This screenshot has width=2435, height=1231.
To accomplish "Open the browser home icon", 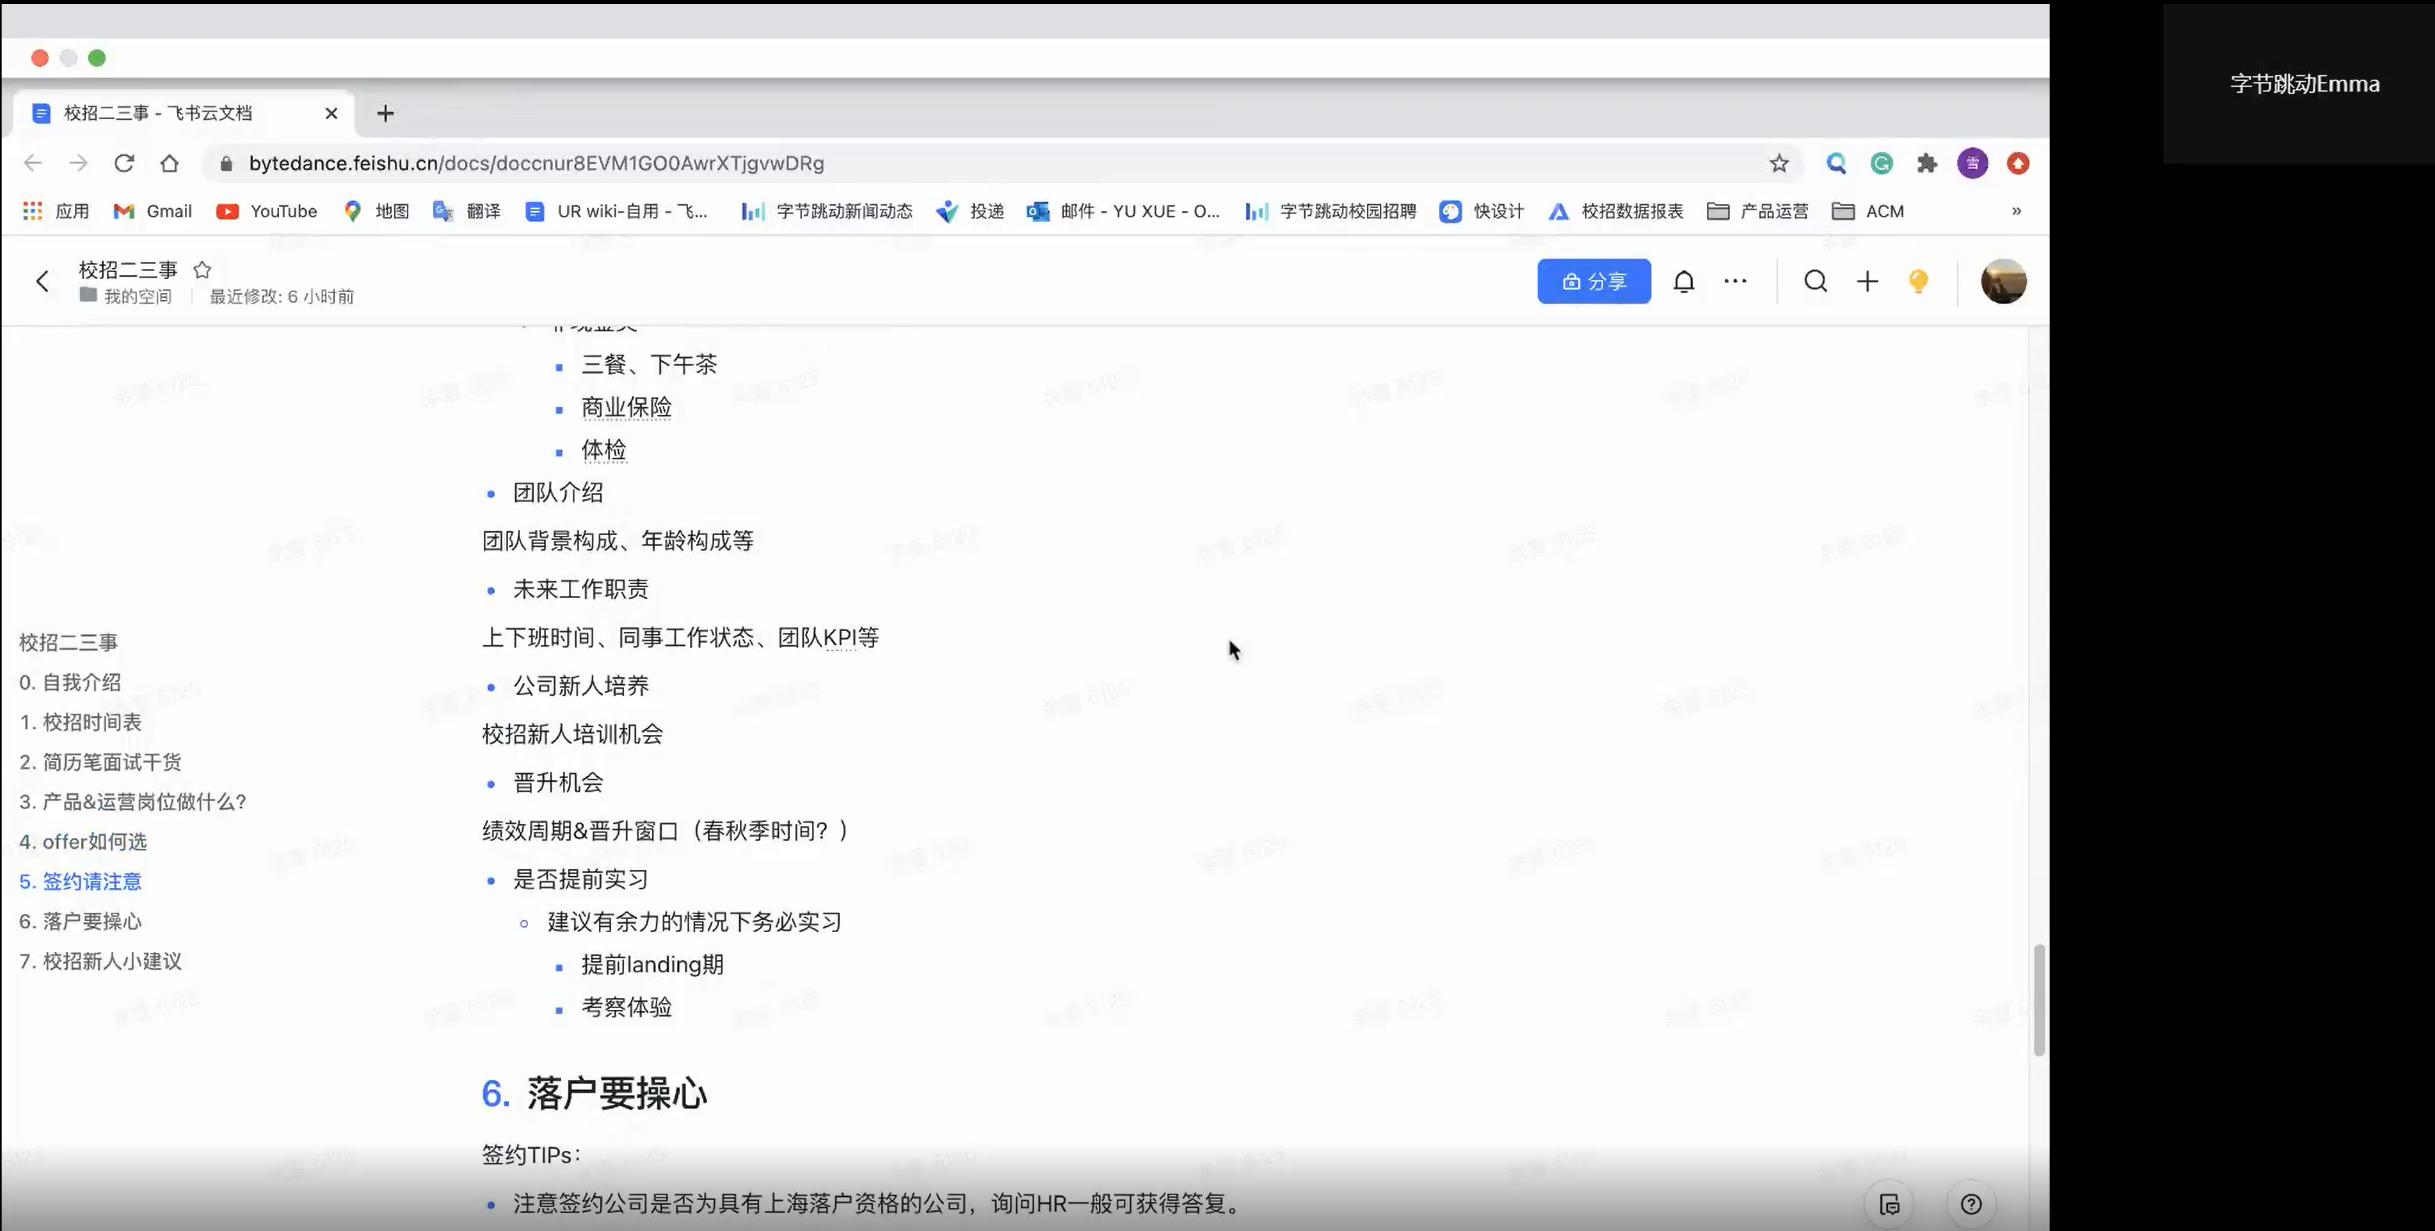I will pos(169,163).
